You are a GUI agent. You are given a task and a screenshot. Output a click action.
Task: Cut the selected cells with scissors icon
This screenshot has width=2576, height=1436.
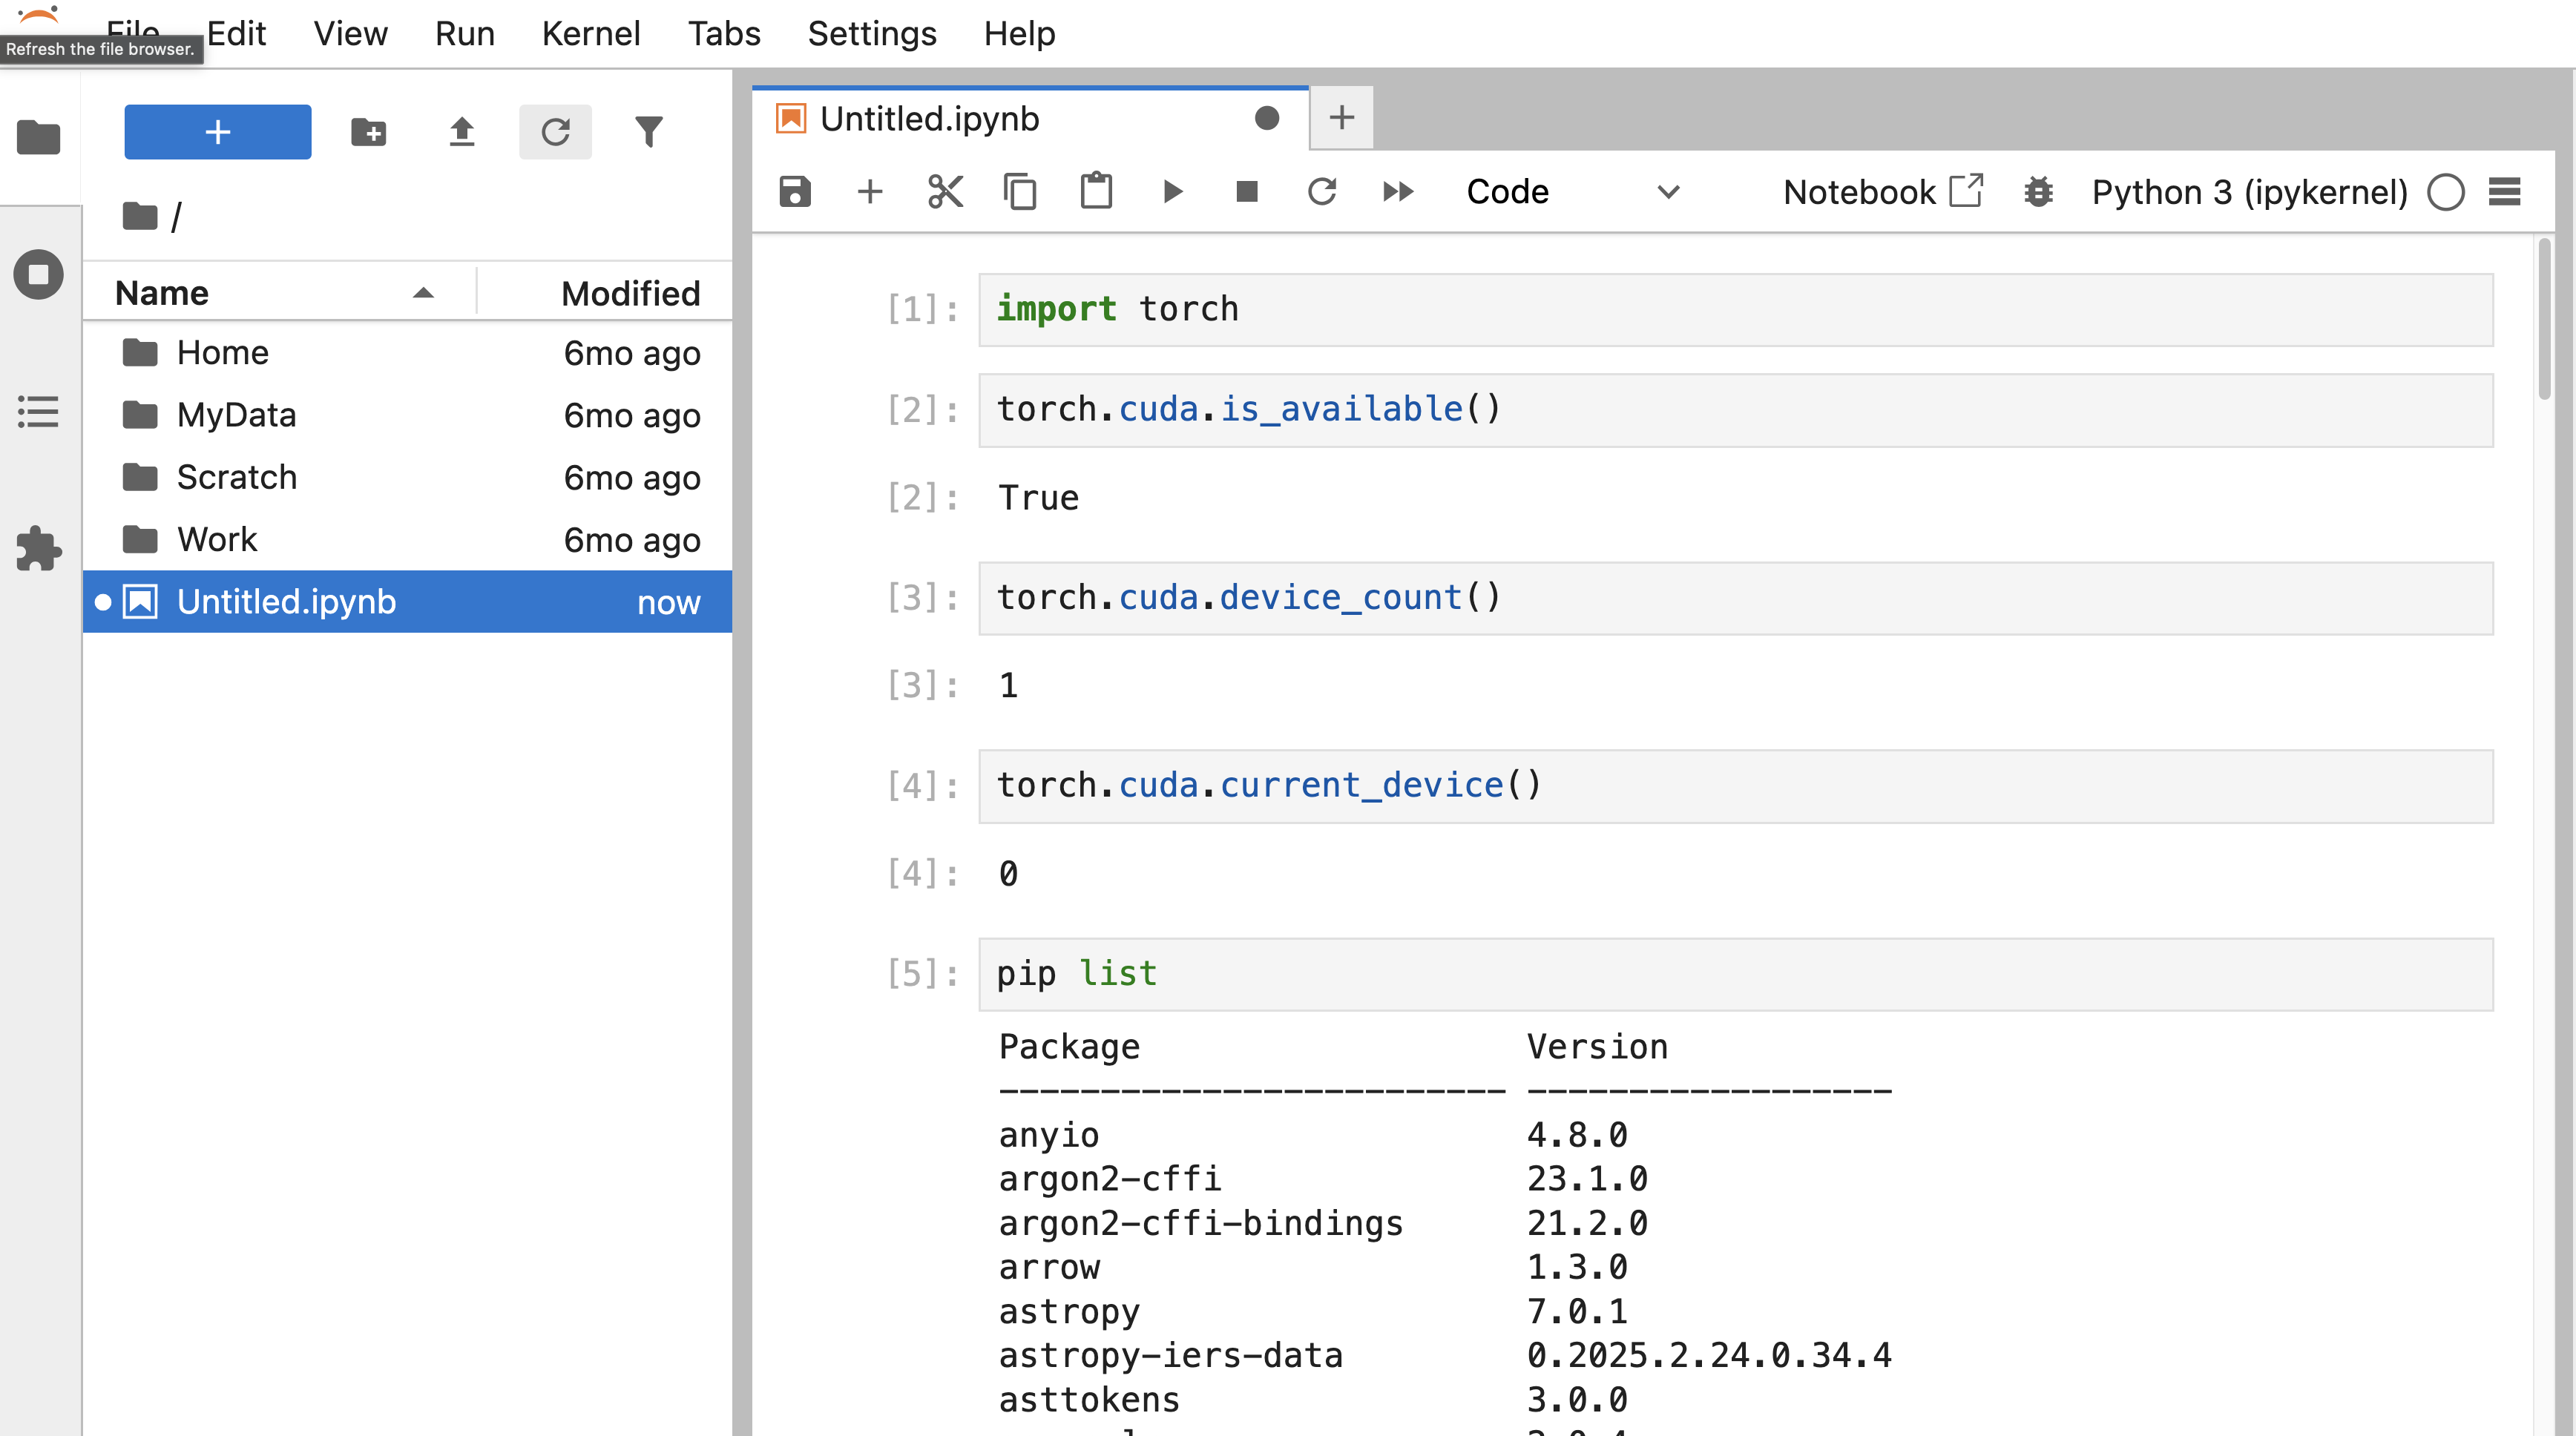pyautogui.click(x=945, y=191)
